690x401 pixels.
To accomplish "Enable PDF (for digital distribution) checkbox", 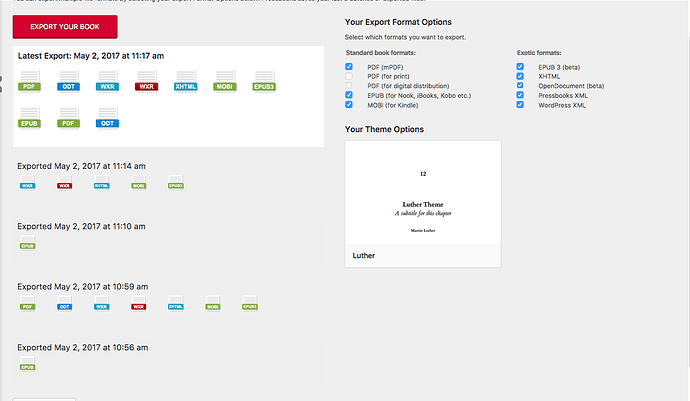I will 349,85.
